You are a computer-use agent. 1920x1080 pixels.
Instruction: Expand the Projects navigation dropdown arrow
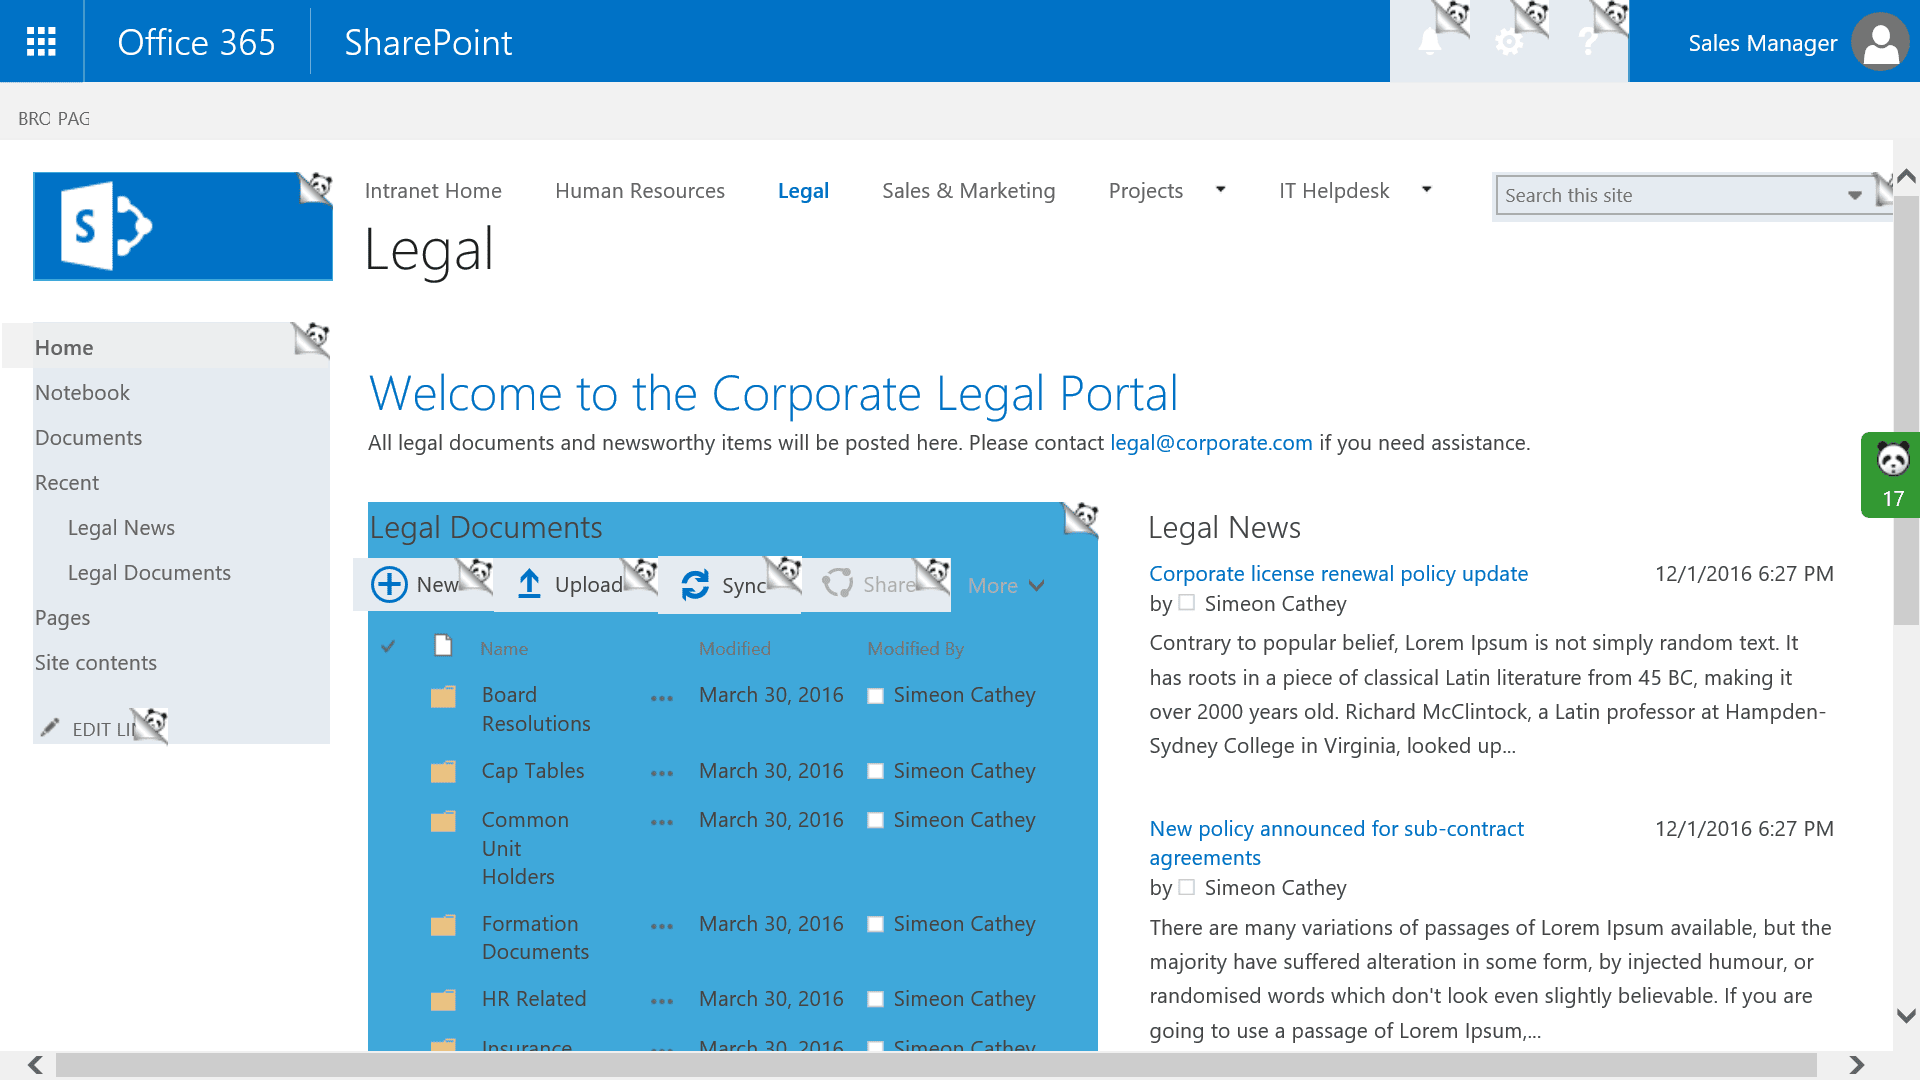coord(1220,189)
